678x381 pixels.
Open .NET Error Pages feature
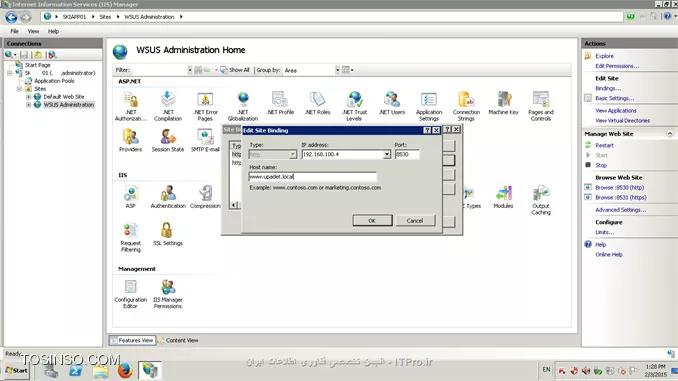[205, 106]
